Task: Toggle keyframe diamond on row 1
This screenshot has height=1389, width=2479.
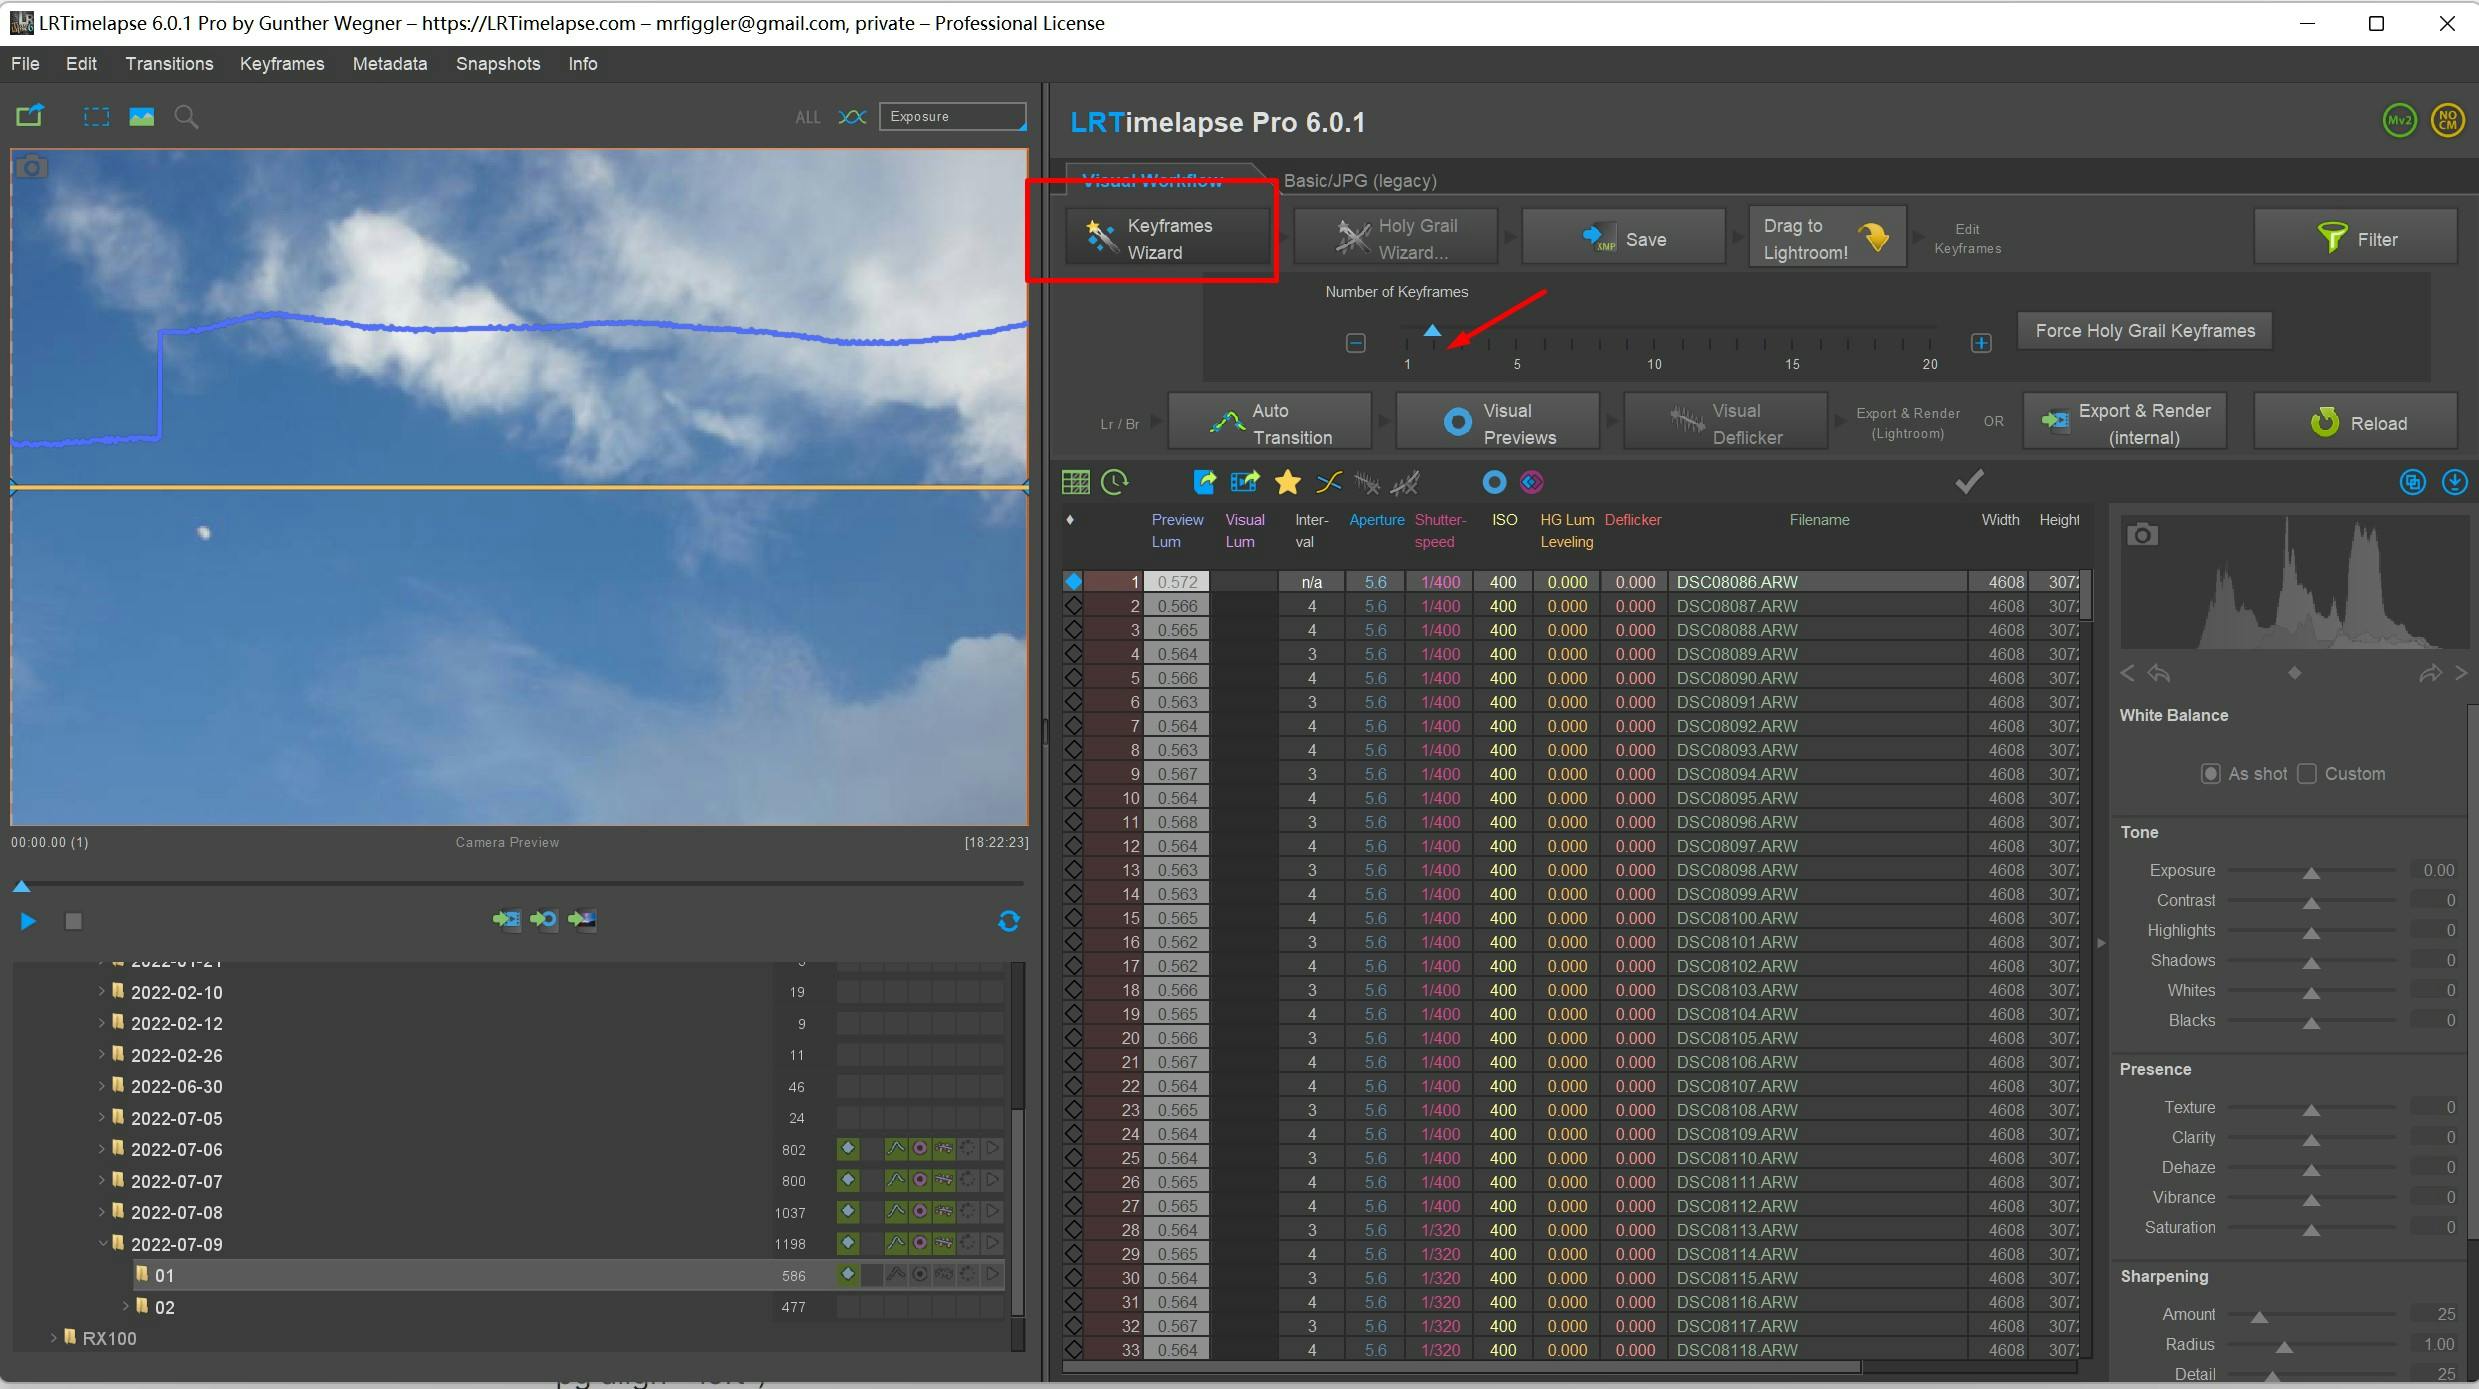Action: click(x=1073, y=582)
